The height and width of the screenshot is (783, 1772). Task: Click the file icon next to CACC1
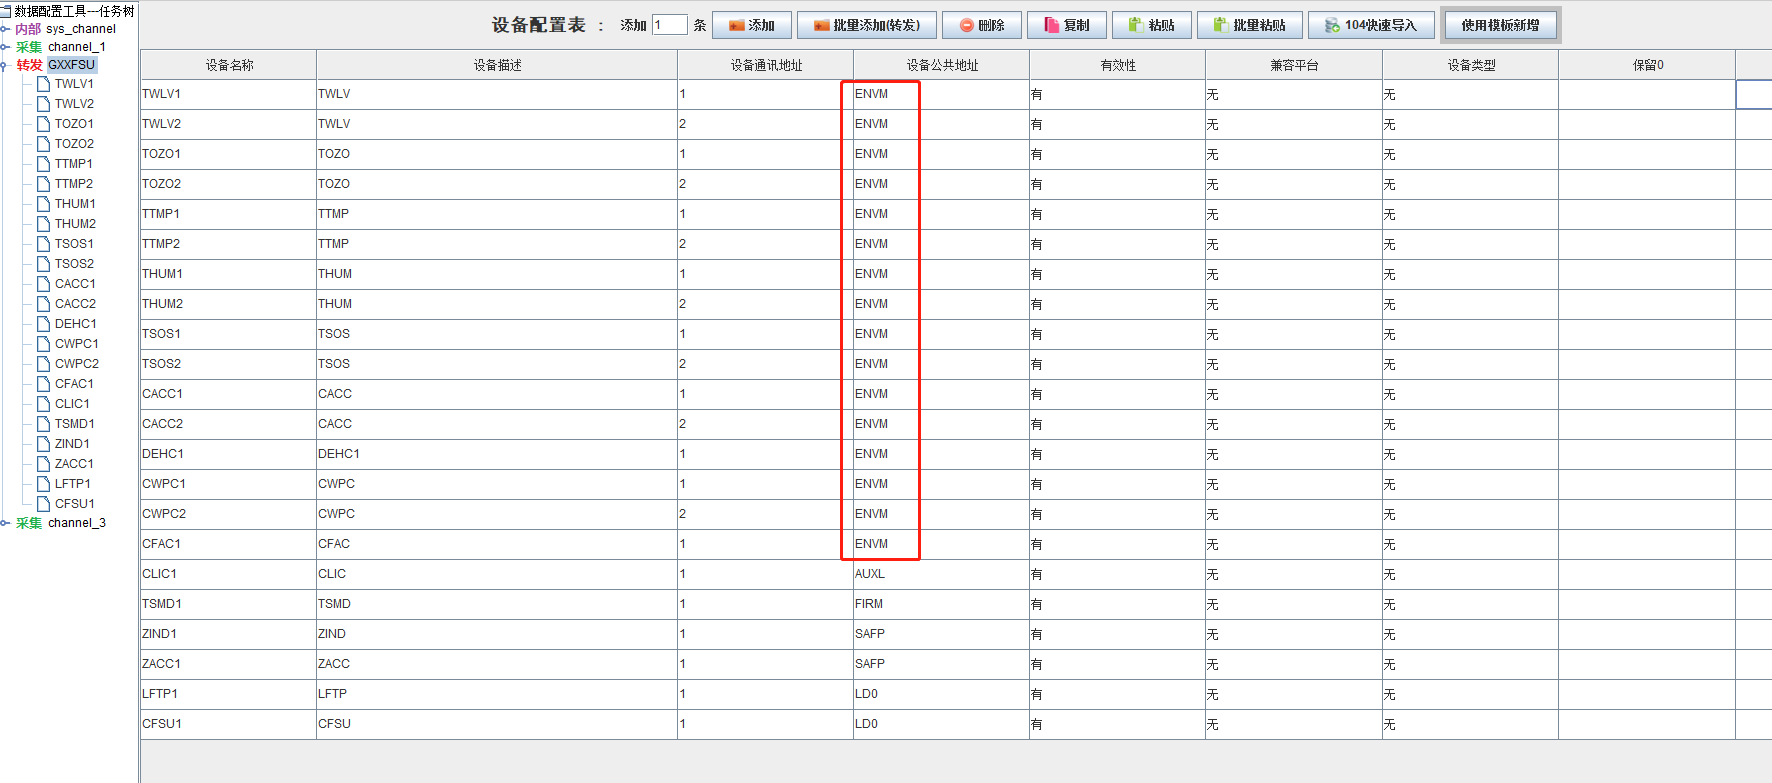click(43, 284)
